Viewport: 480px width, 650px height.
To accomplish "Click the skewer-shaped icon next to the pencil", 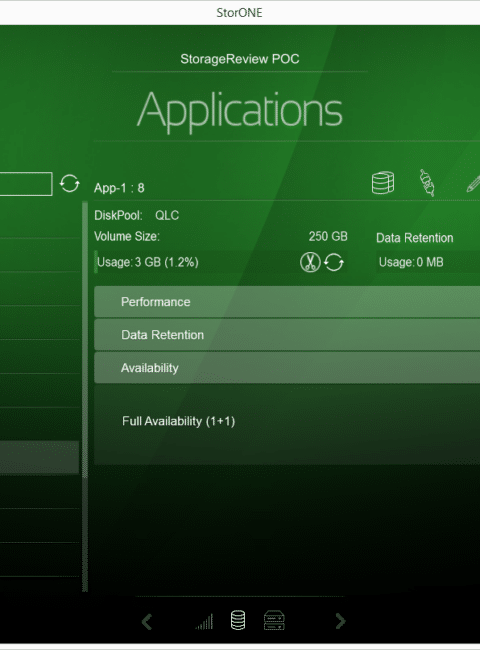I will pos(427,182).
